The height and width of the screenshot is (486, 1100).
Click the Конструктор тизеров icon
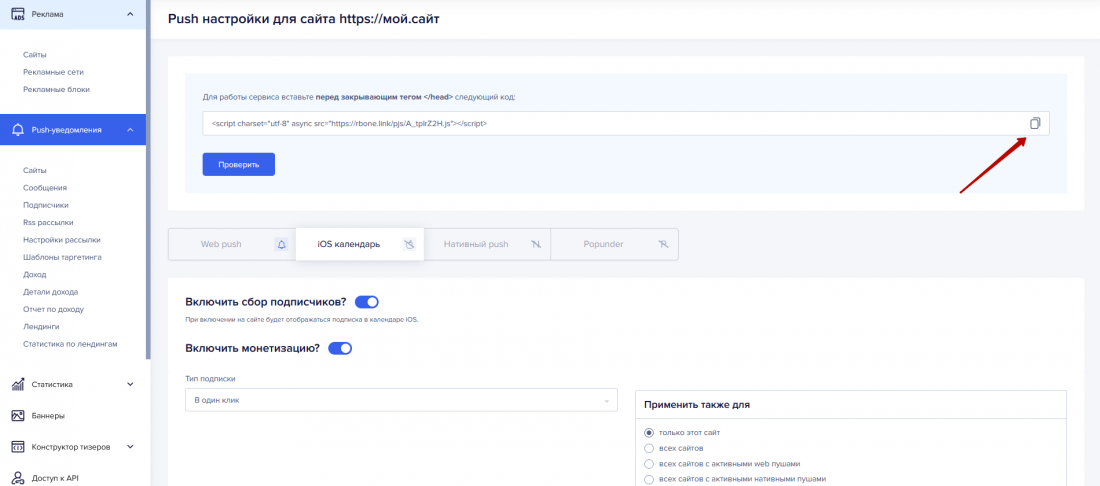click(19, 447)
